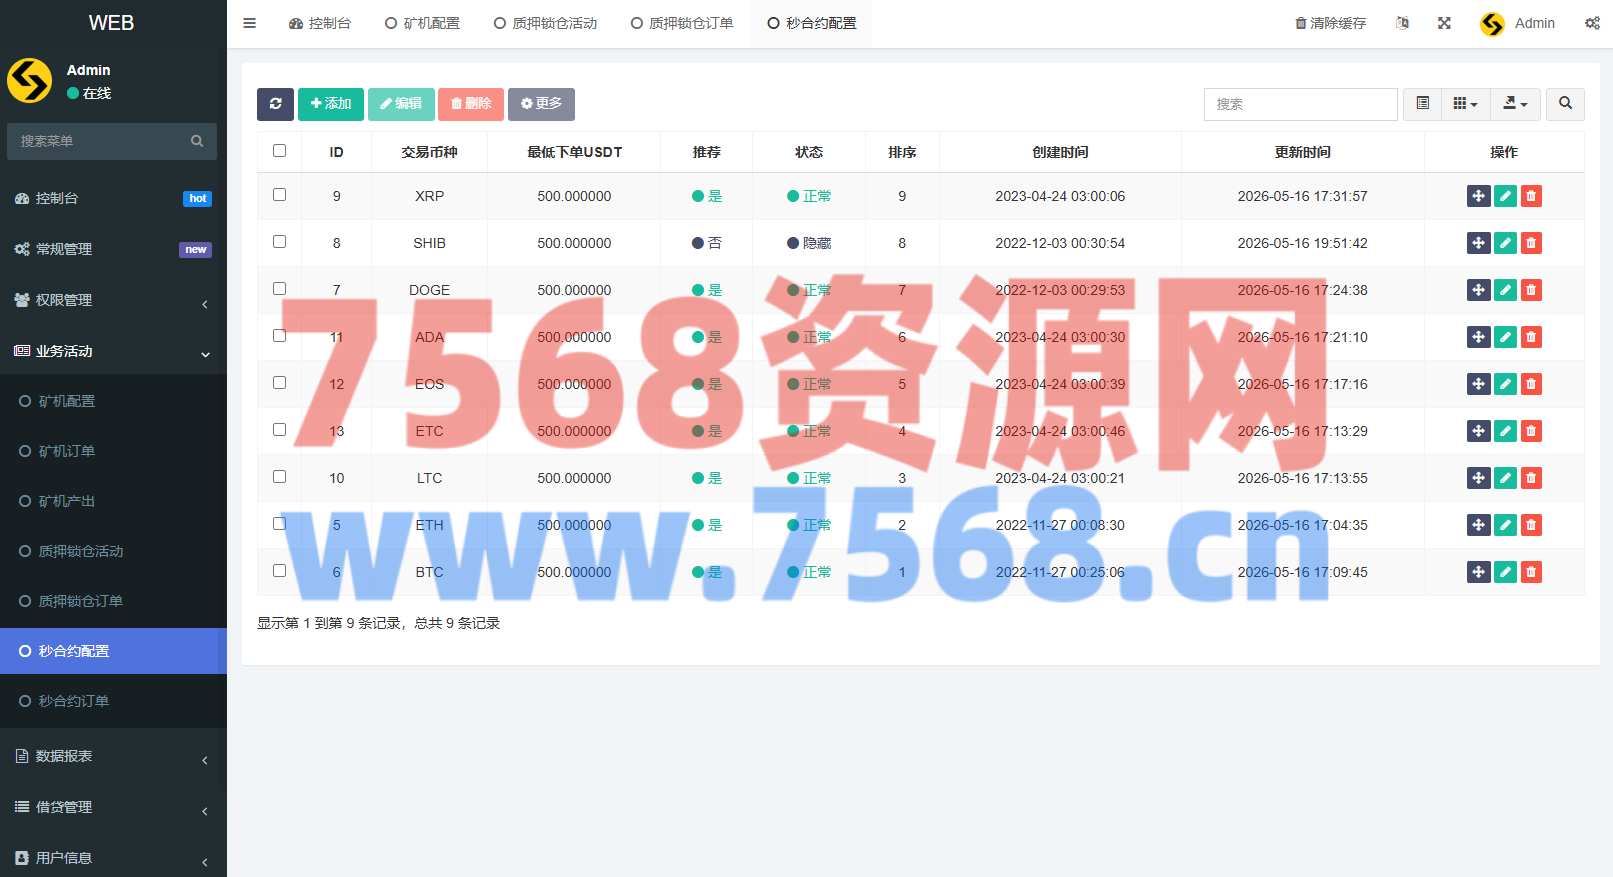Image resolution: width=1613 pixels, height=877 pixels.
Task: Click delete trash icon for XRP row
Action: click(x=1531, y=196)
